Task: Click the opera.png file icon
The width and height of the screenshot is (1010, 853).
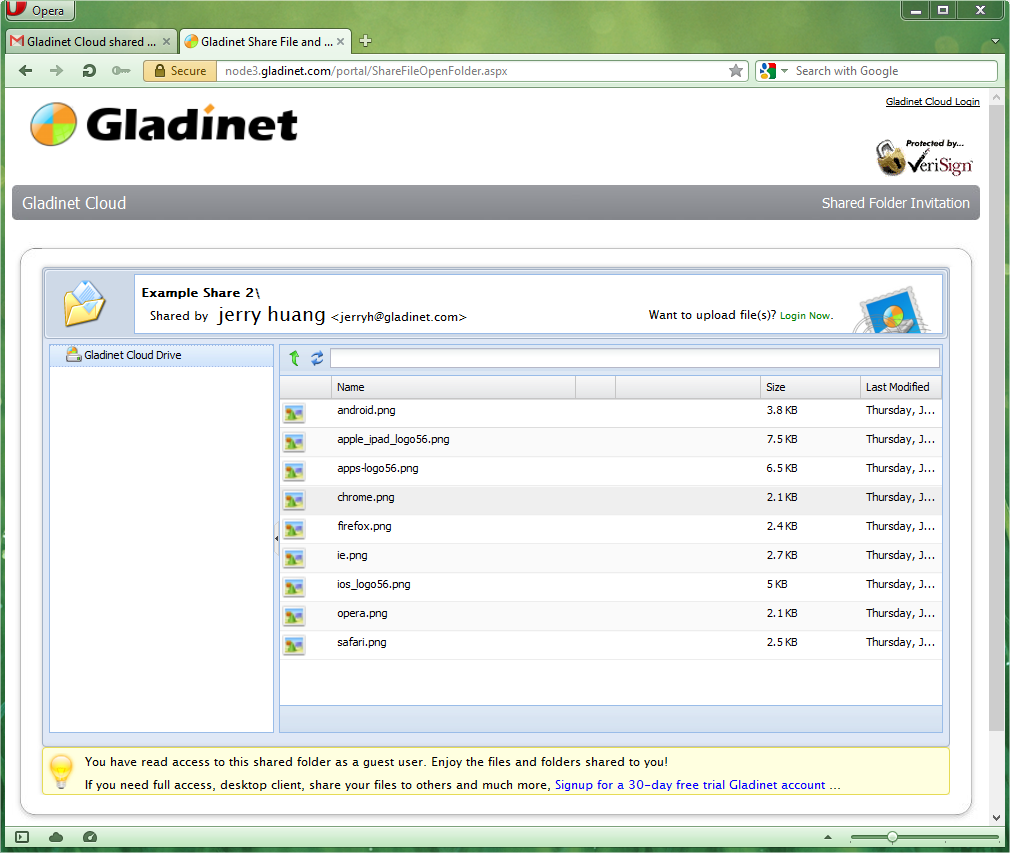Action: click(x=294, y=616)
